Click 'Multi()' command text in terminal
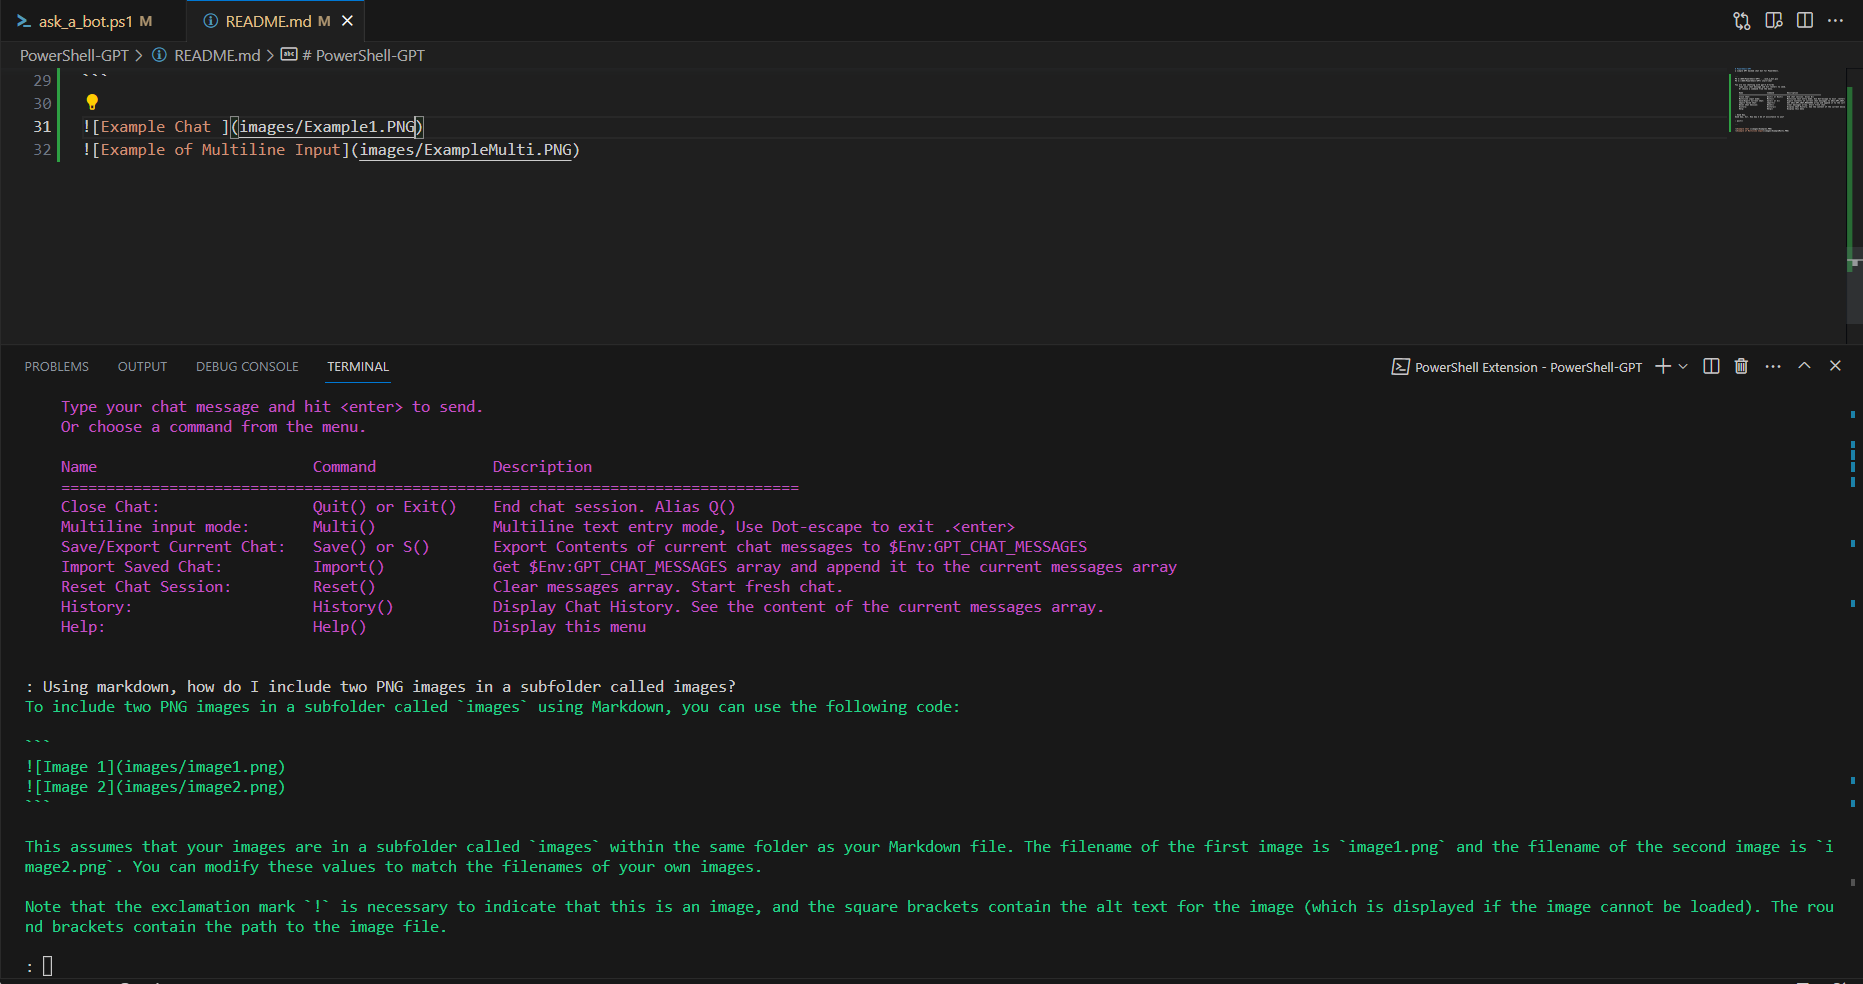This screenshot has width=1863, height=984. pos(344,527)
